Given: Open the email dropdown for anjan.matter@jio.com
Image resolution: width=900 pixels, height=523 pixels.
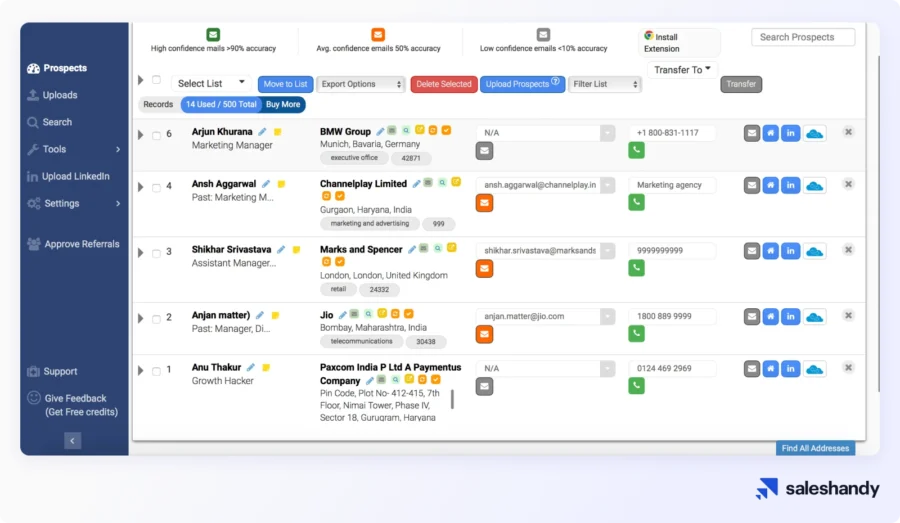Looking at the screenshot, I should pos(607,316).
